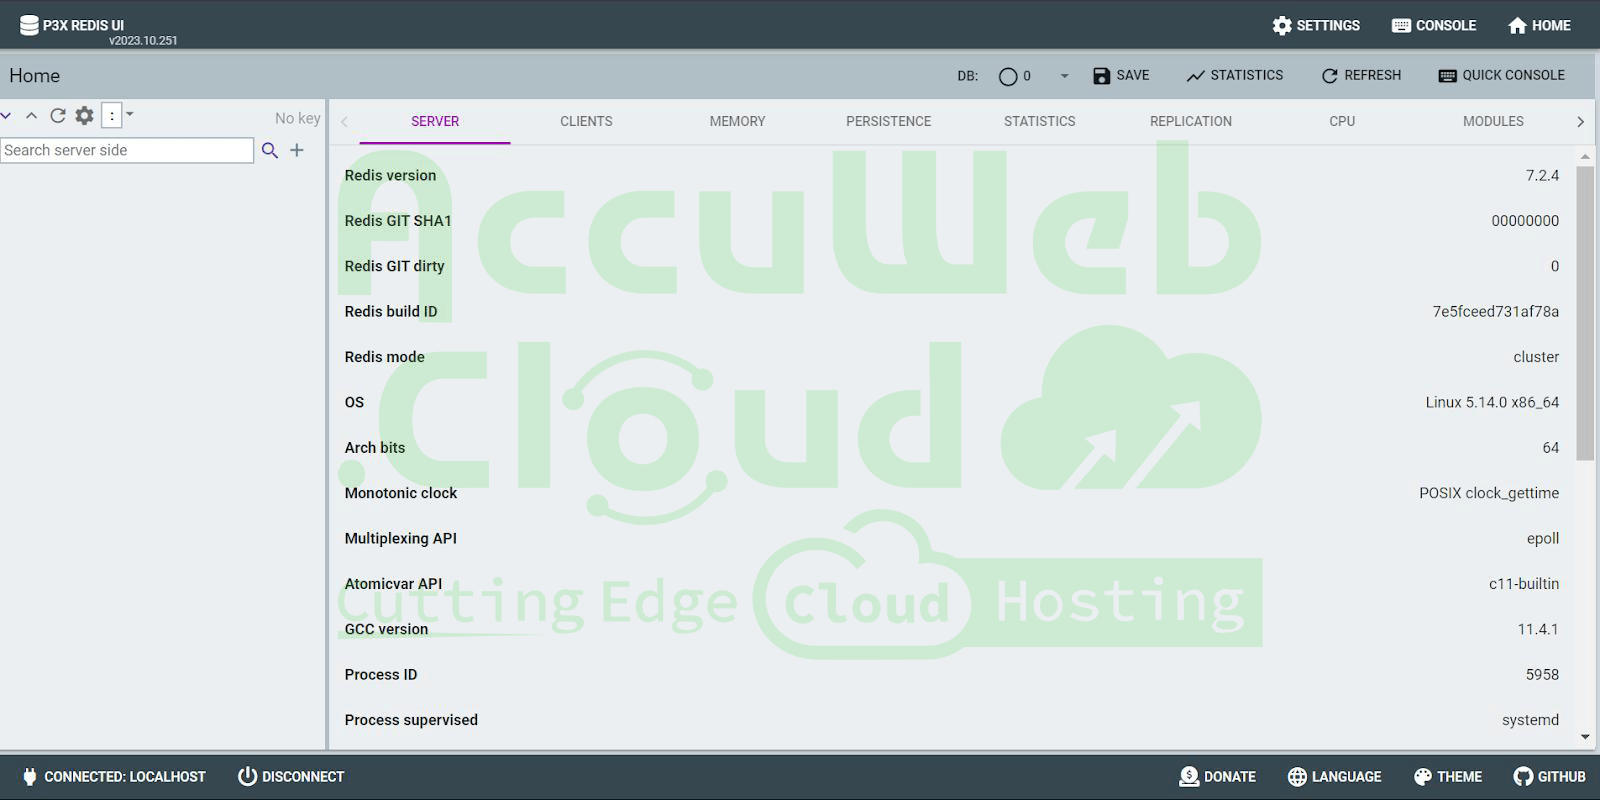Collapse all keys with up chevron
1600x800 pixels.
(x=32, y=116)
